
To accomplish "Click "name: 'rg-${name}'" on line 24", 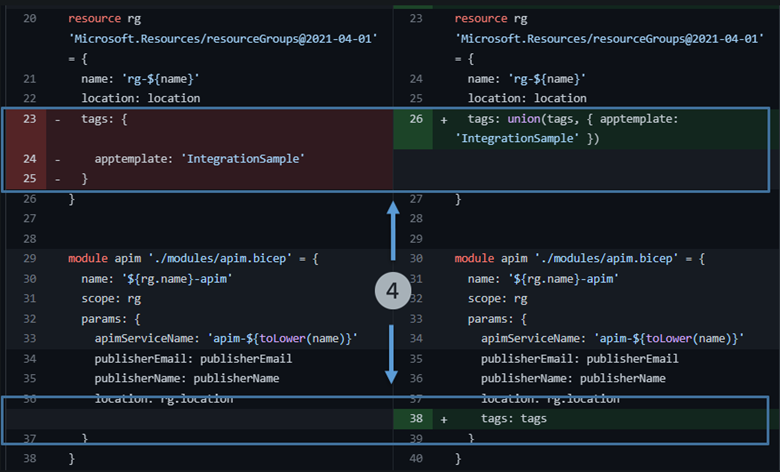I will click(x=526, y=79).
